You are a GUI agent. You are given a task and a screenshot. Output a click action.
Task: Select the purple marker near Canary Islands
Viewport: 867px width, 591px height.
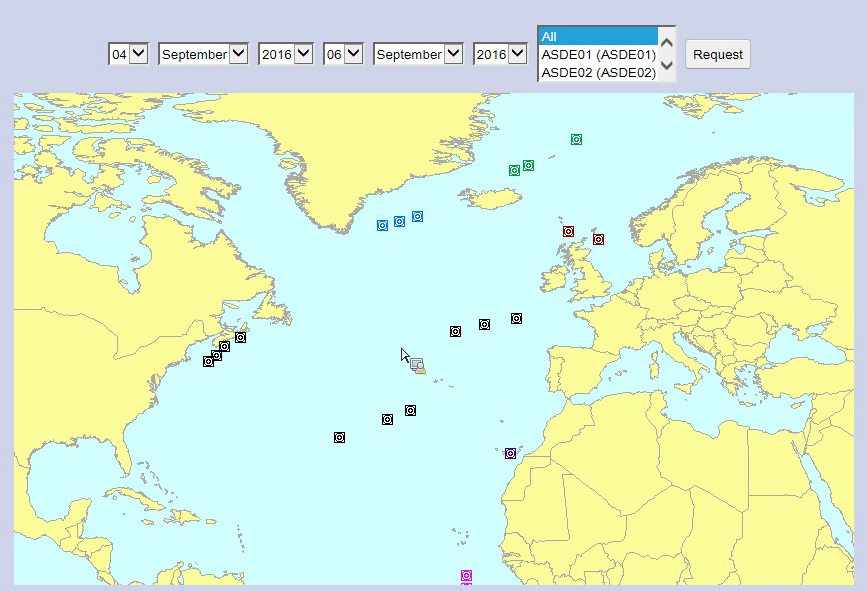pyautogui.click(x=510, y=453)
